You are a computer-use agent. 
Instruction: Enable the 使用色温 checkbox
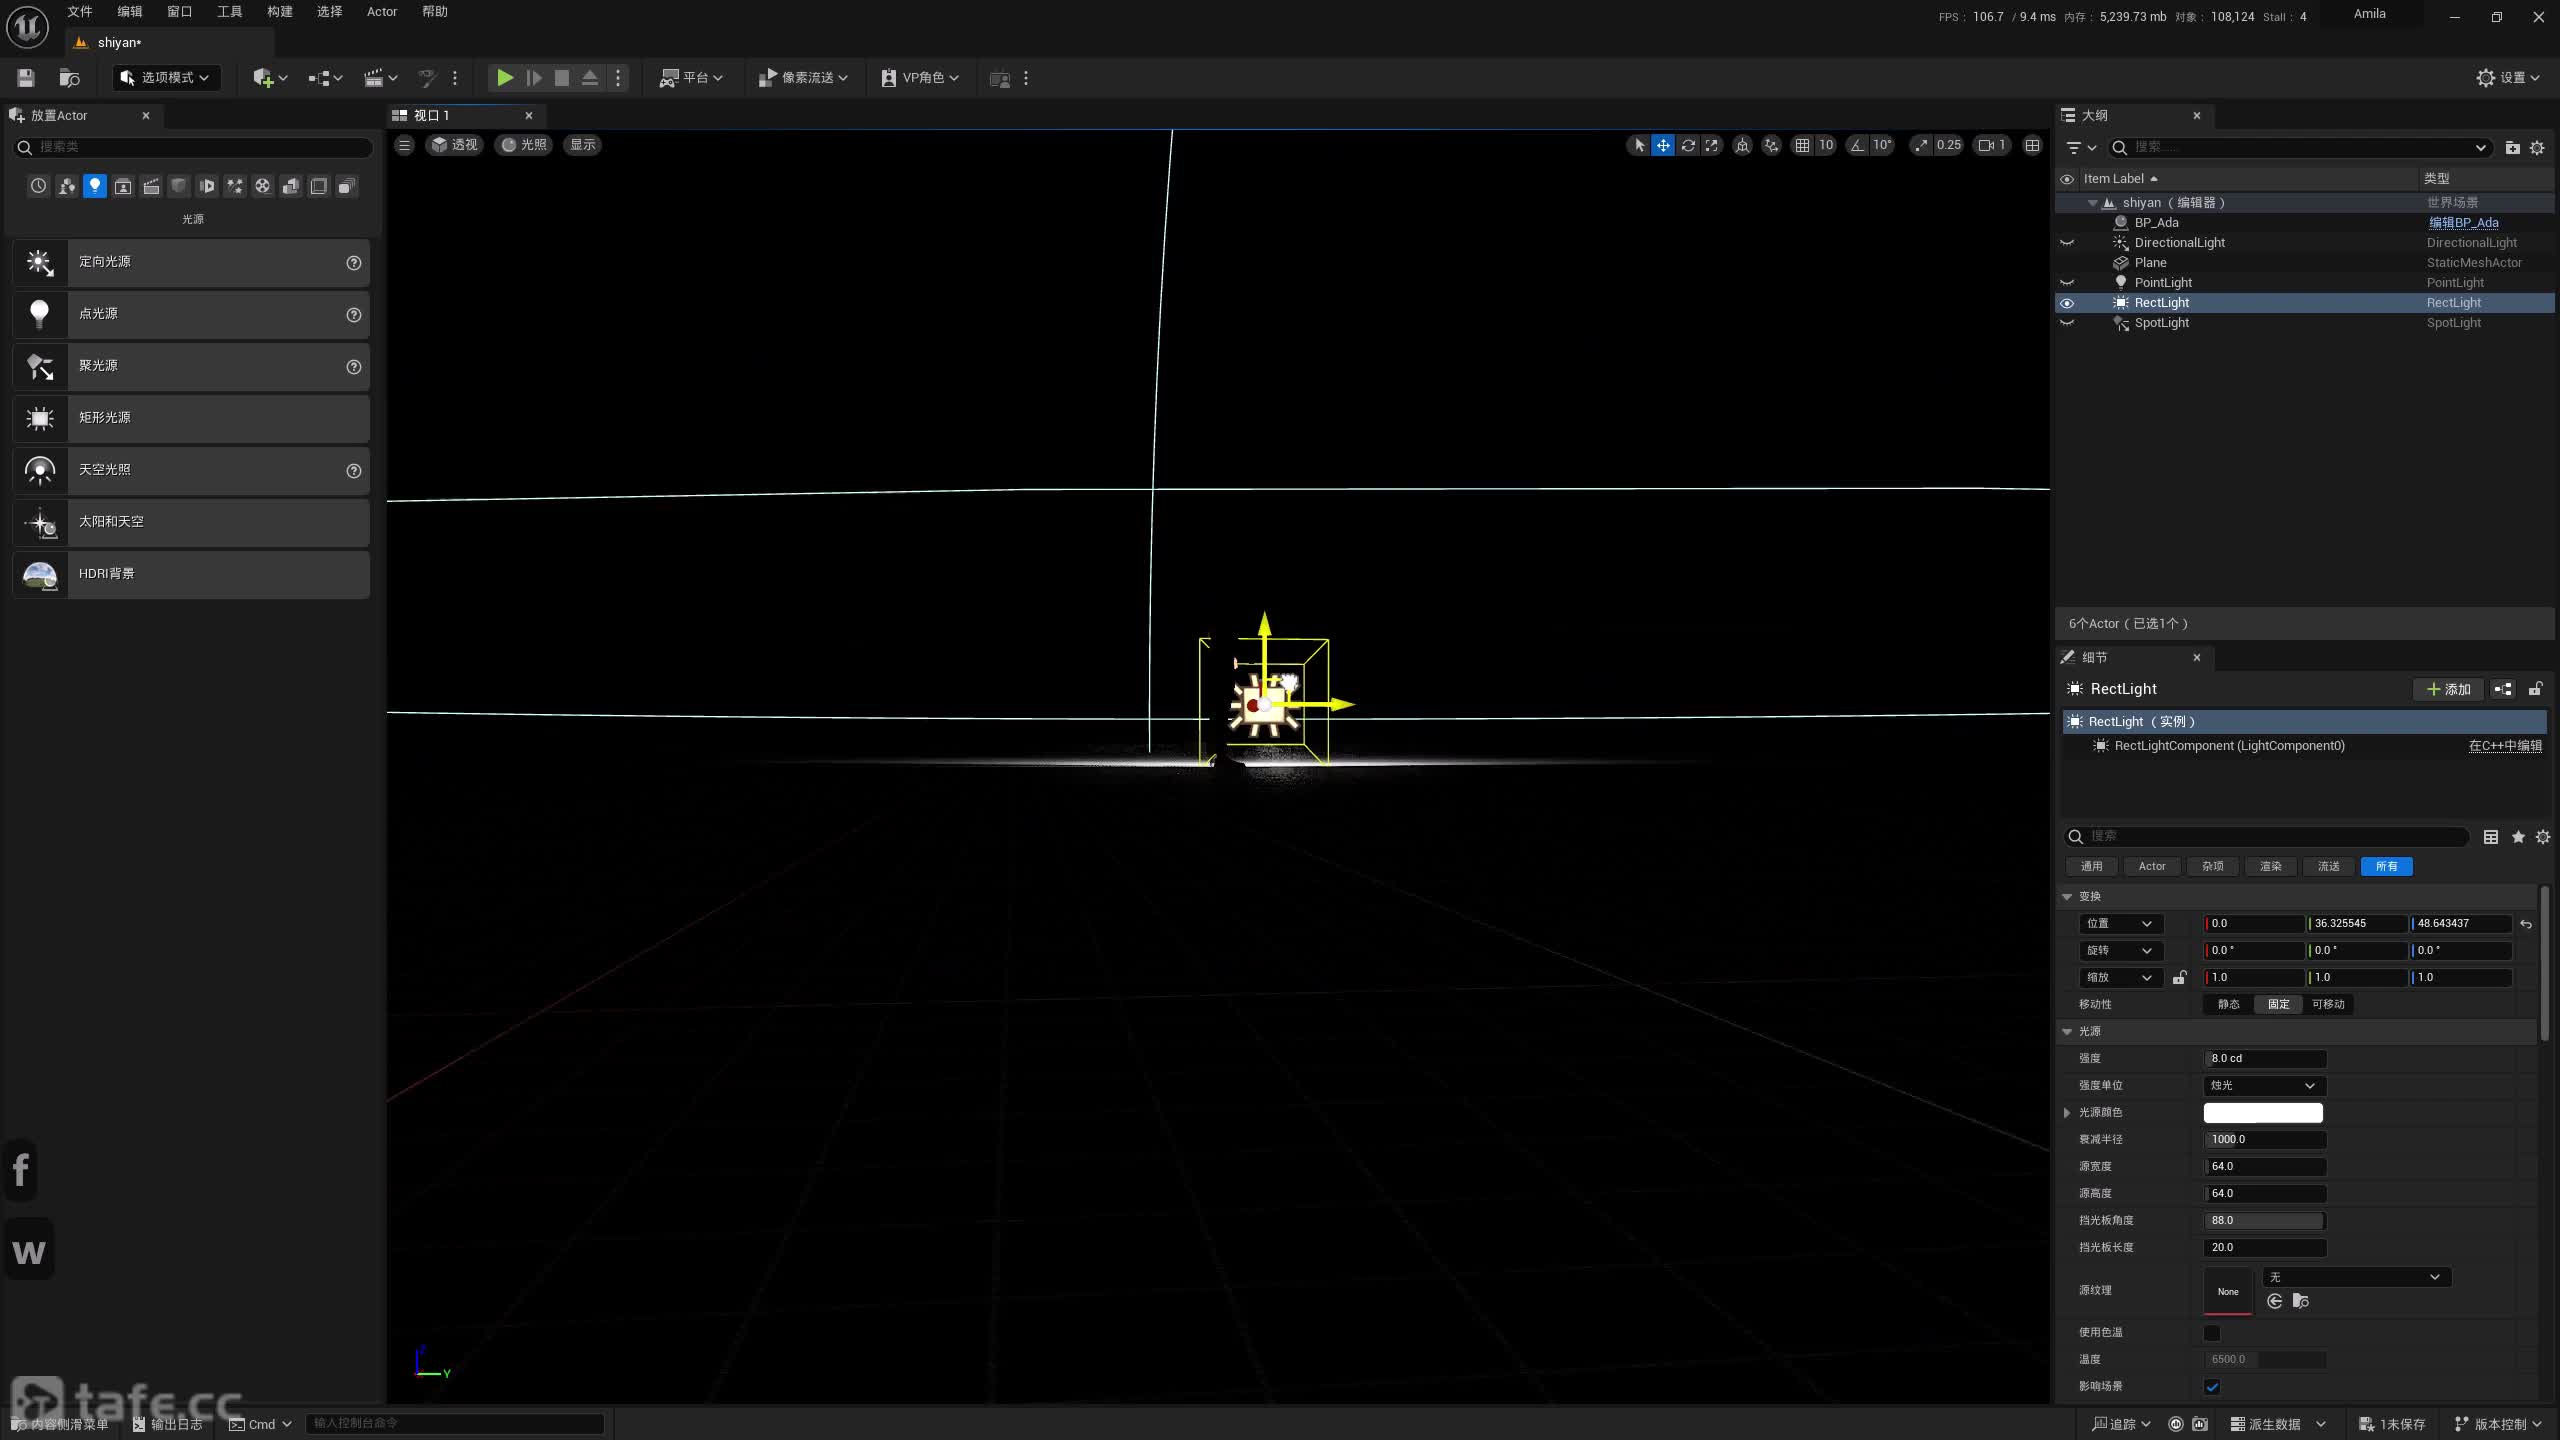[2212, 1333]
